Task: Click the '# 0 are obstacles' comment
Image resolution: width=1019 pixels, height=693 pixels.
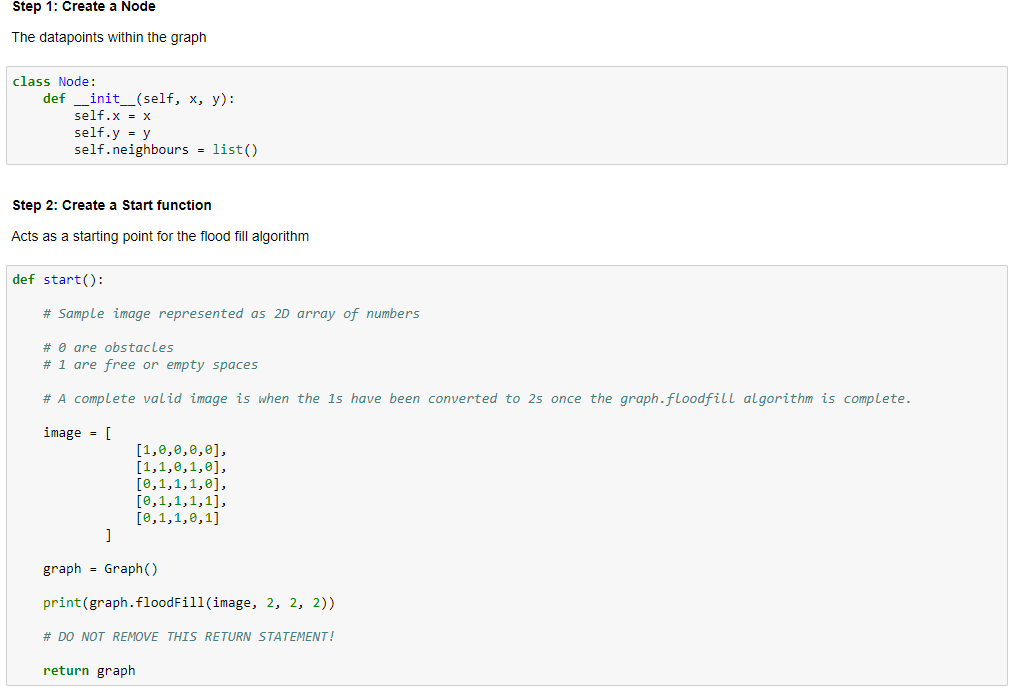Action: [109, 347]
